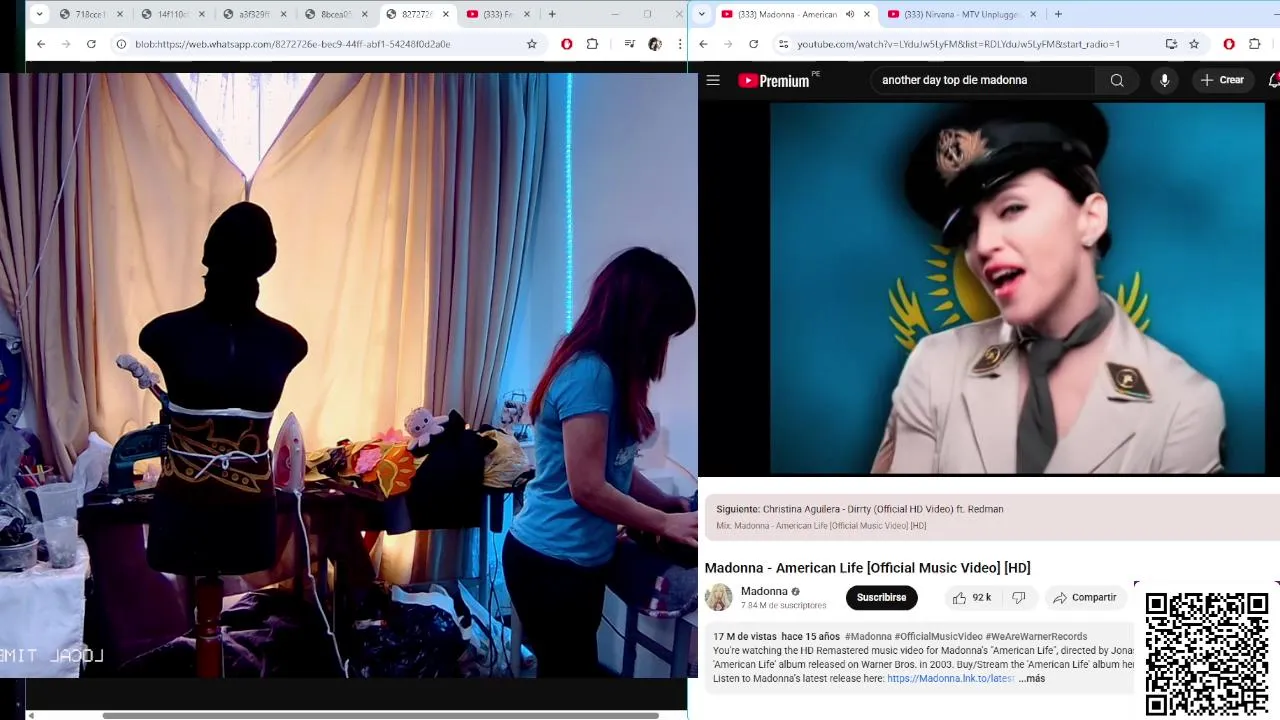1280x720 pixels.
Task: Open YouTube notifications bell
Action: (1273, 80)
